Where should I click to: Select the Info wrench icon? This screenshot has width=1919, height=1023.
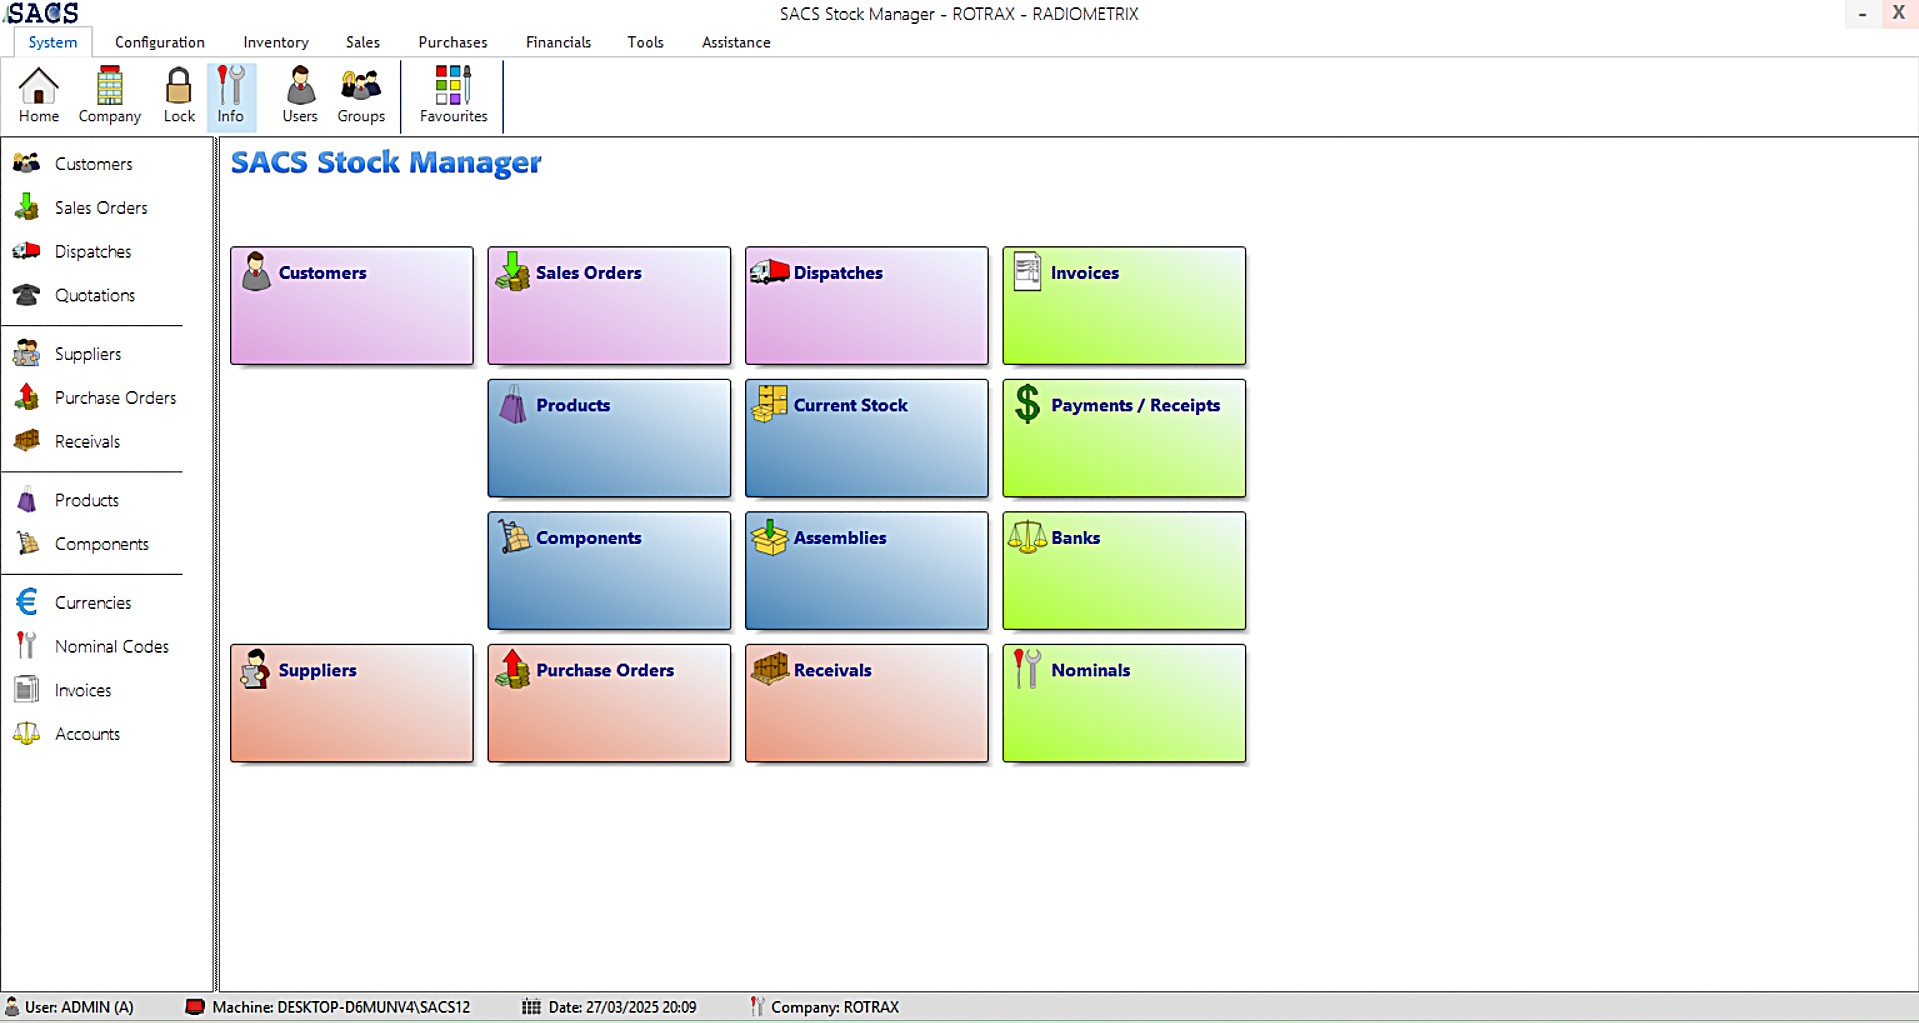pos(231,86)
